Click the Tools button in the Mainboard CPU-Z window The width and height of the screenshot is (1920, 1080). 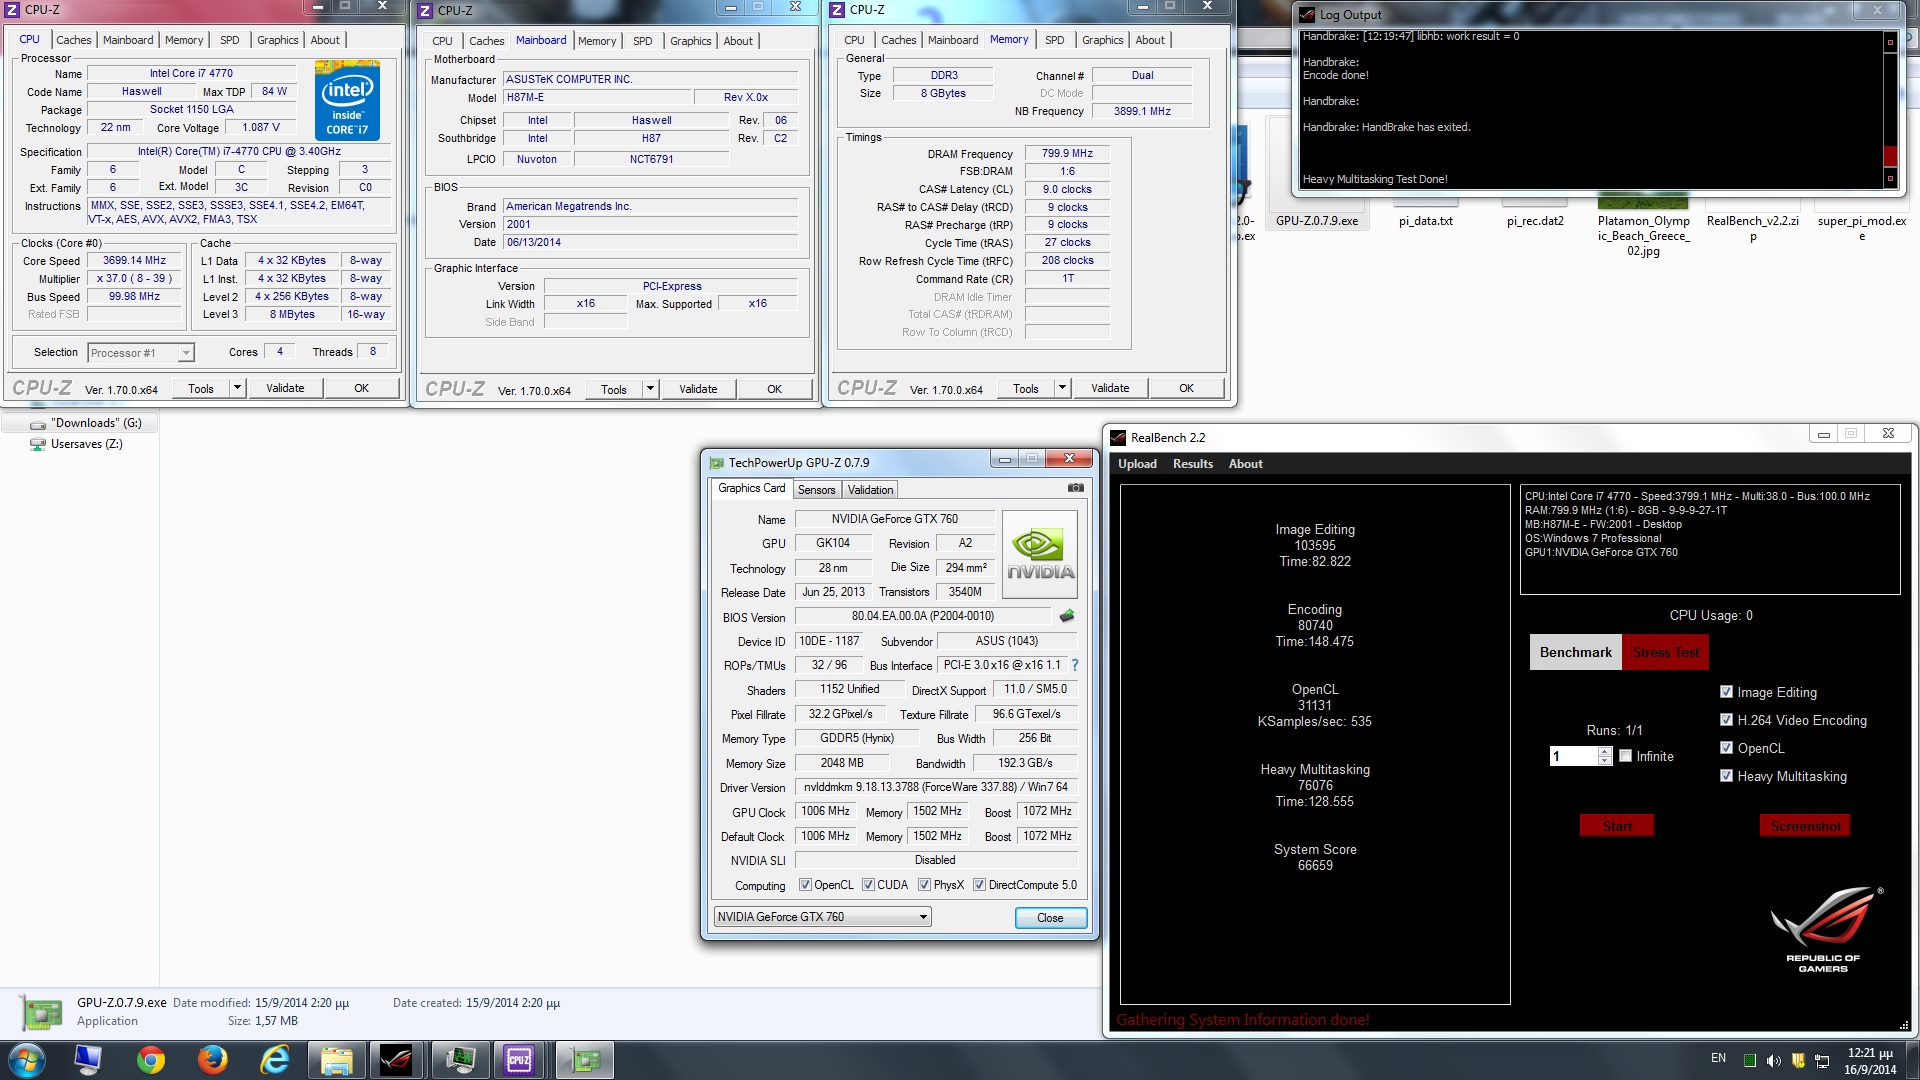coord(613,389)
